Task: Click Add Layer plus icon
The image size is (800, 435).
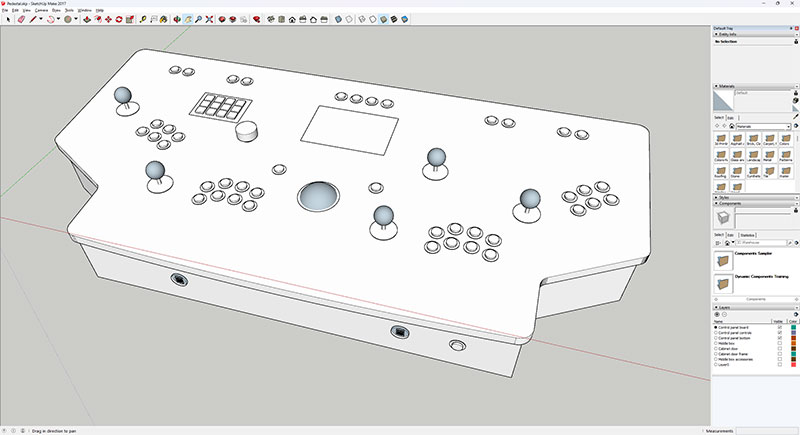Action: pyautogui.click(x=716, y=315)
